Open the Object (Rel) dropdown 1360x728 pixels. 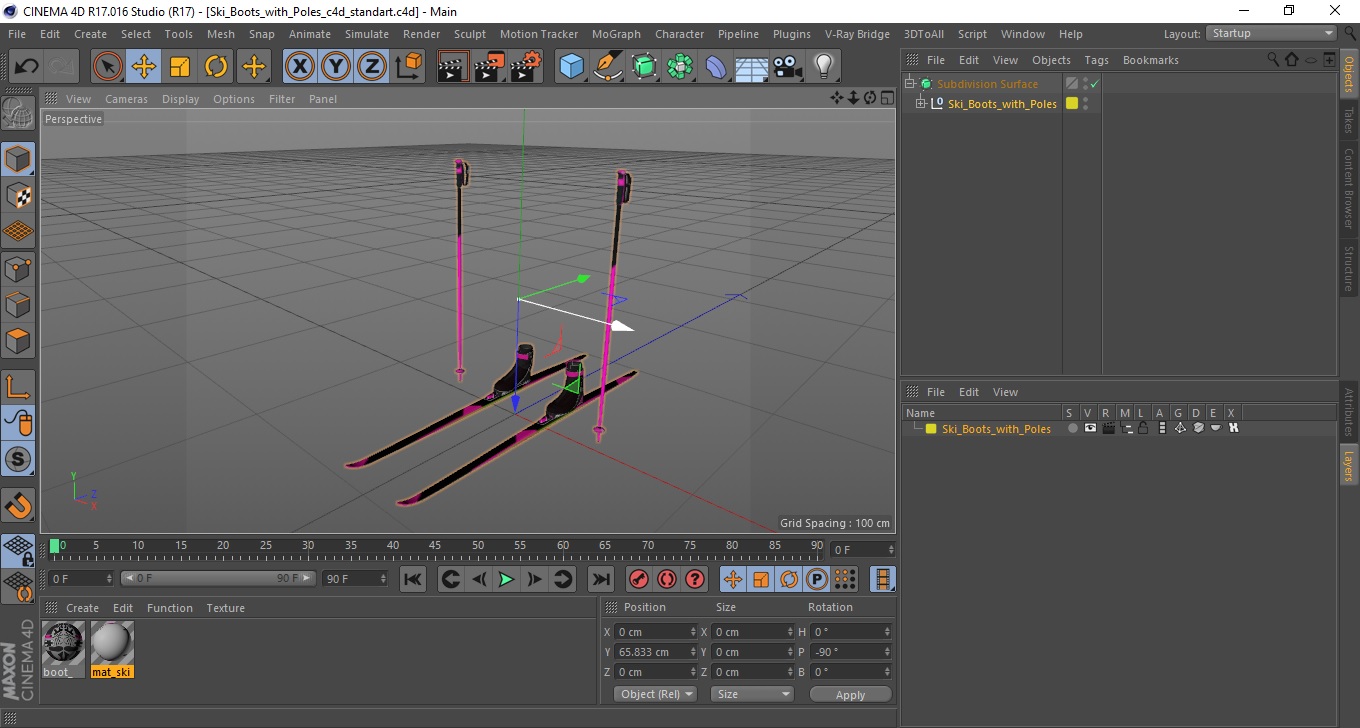[655, 694]
